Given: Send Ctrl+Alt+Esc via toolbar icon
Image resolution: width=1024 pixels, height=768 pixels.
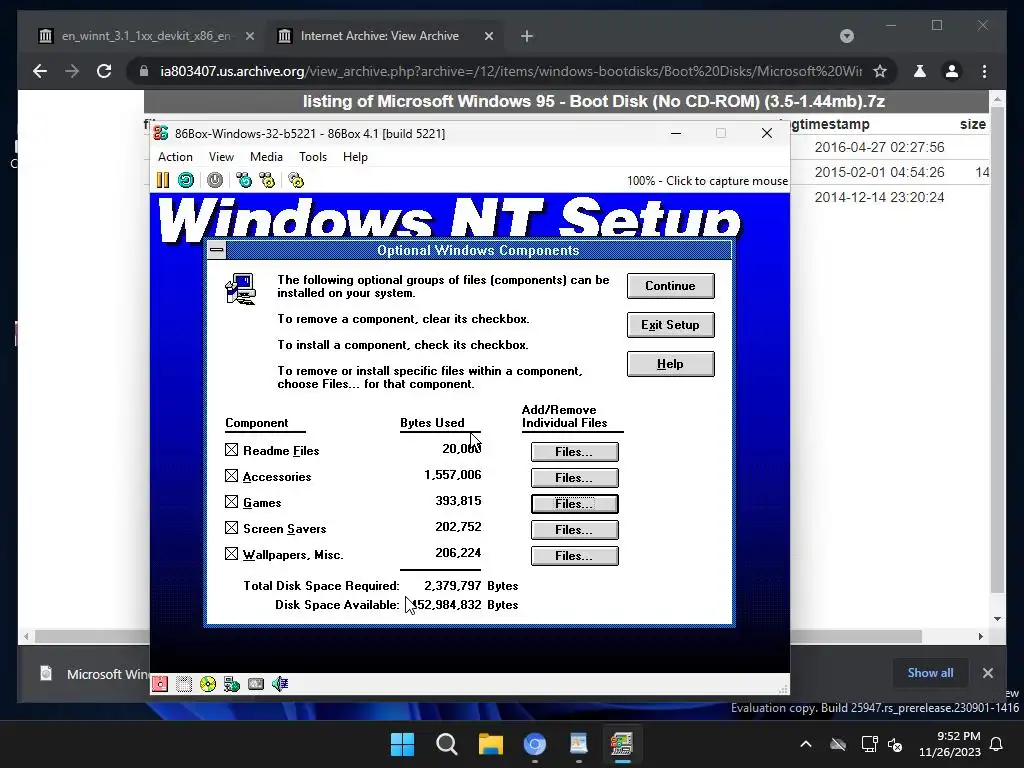Looking at the screenshot, I should [267, 180].
